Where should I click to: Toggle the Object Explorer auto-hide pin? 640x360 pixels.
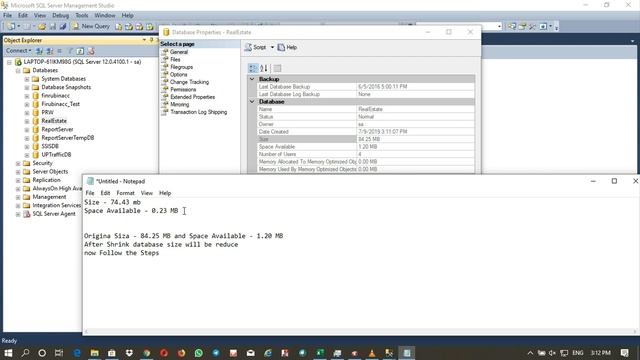coord(151,40)
